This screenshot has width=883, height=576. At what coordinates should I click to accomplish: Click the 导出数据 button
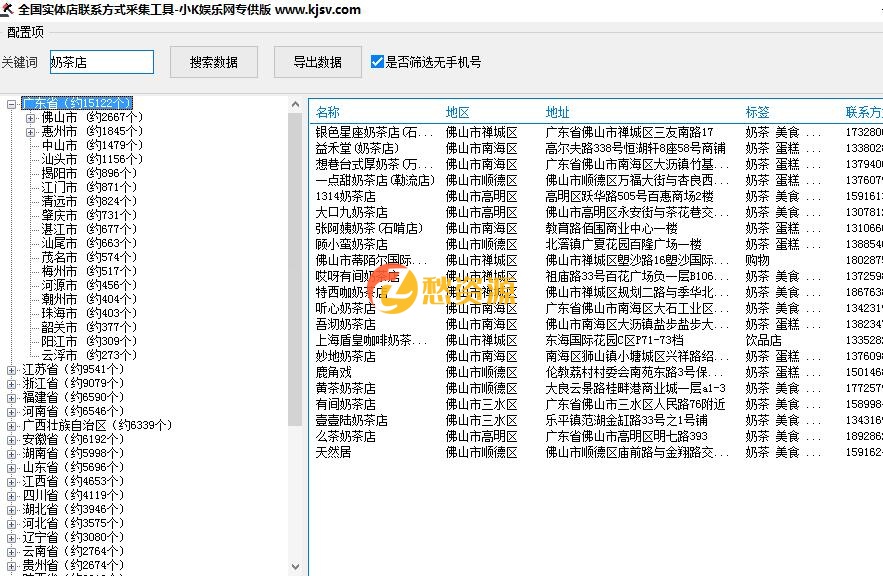317,61
